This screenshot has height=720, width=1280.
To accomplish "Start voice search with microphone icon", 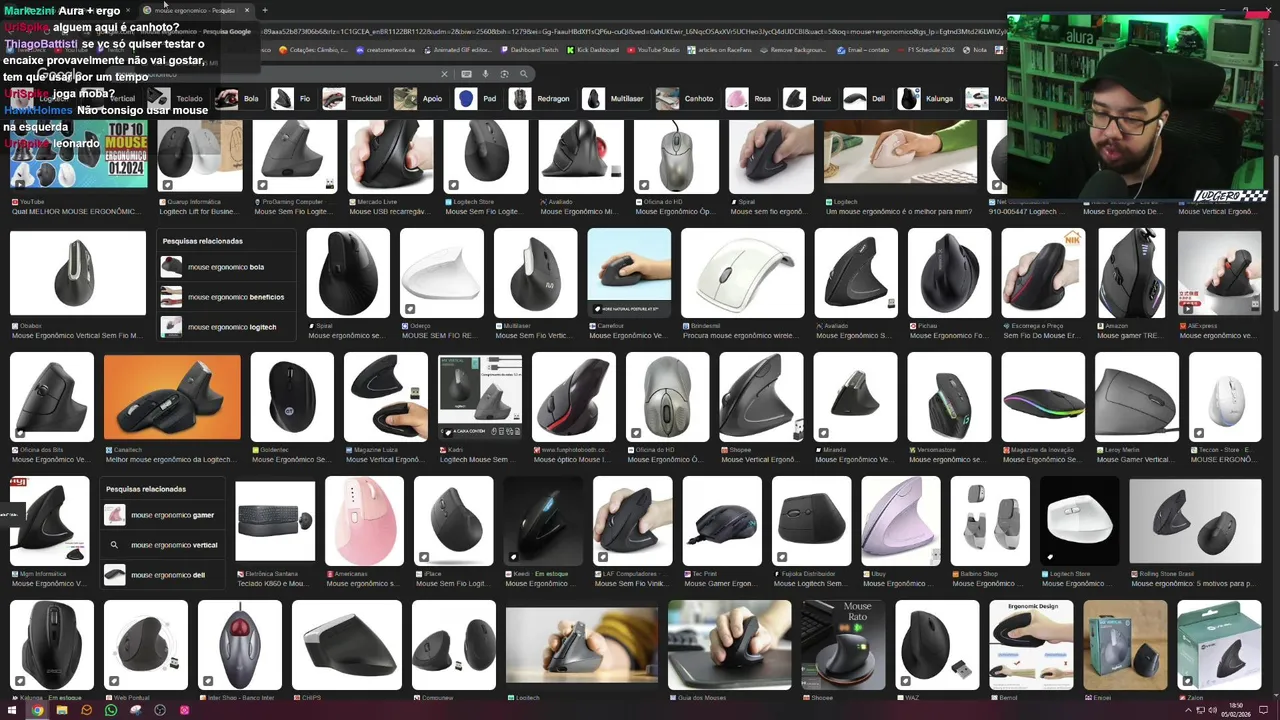I will 486,74.
